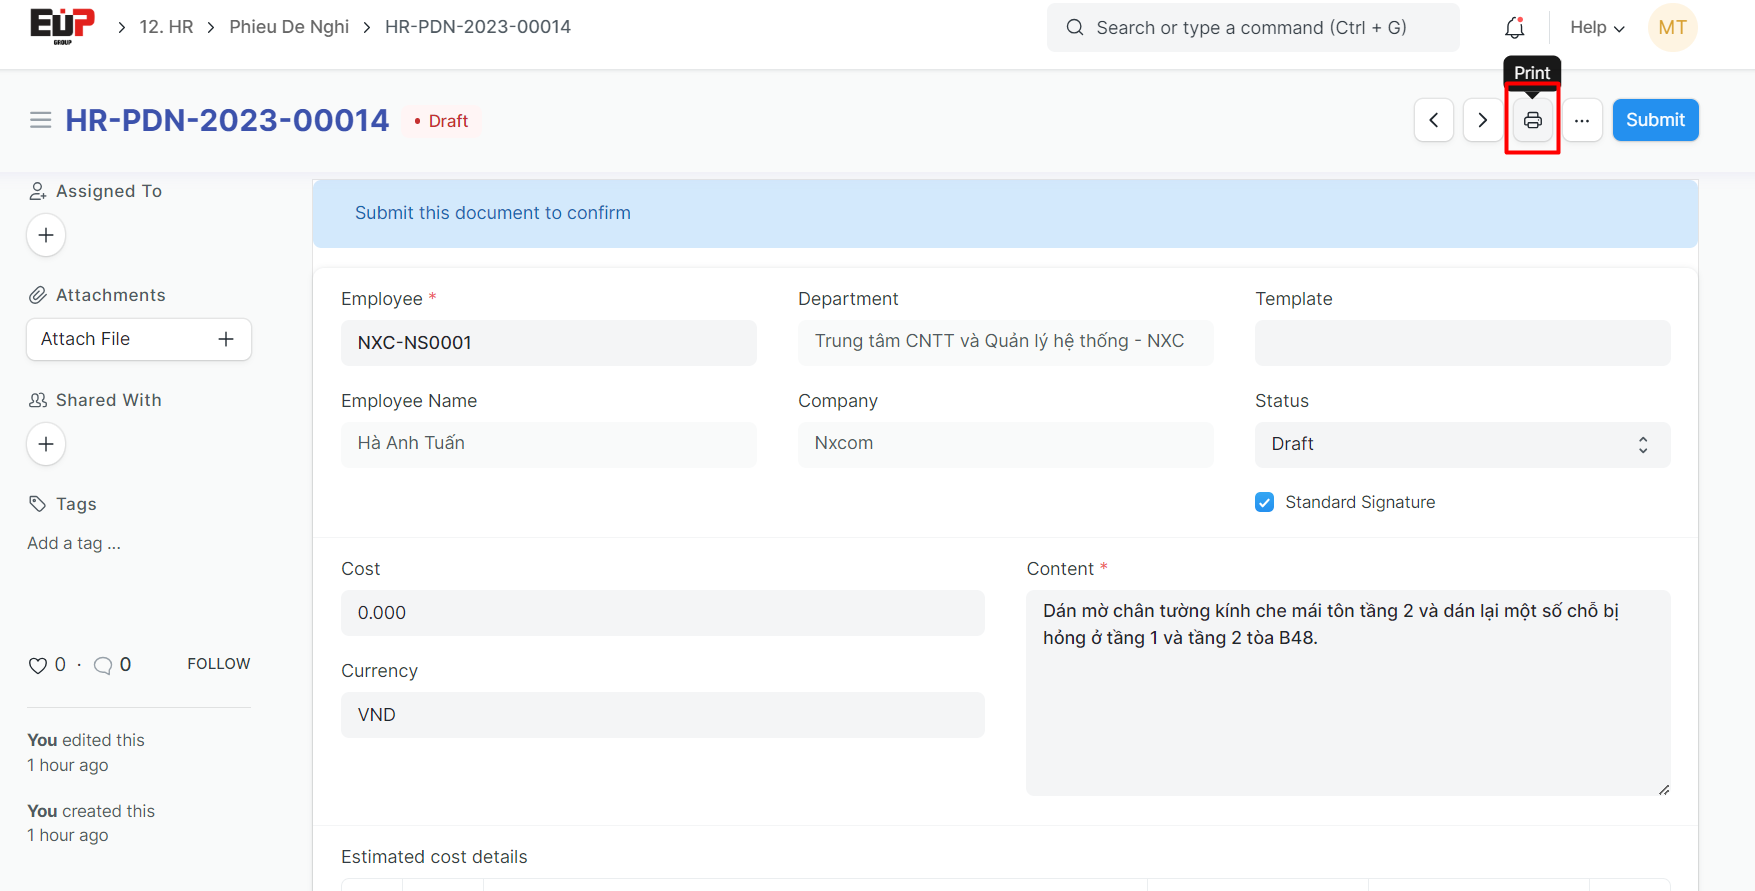This screenshot has height=891, width=1755.
Task: Open the Status dropdown
Action: [x=1461, y=444]
